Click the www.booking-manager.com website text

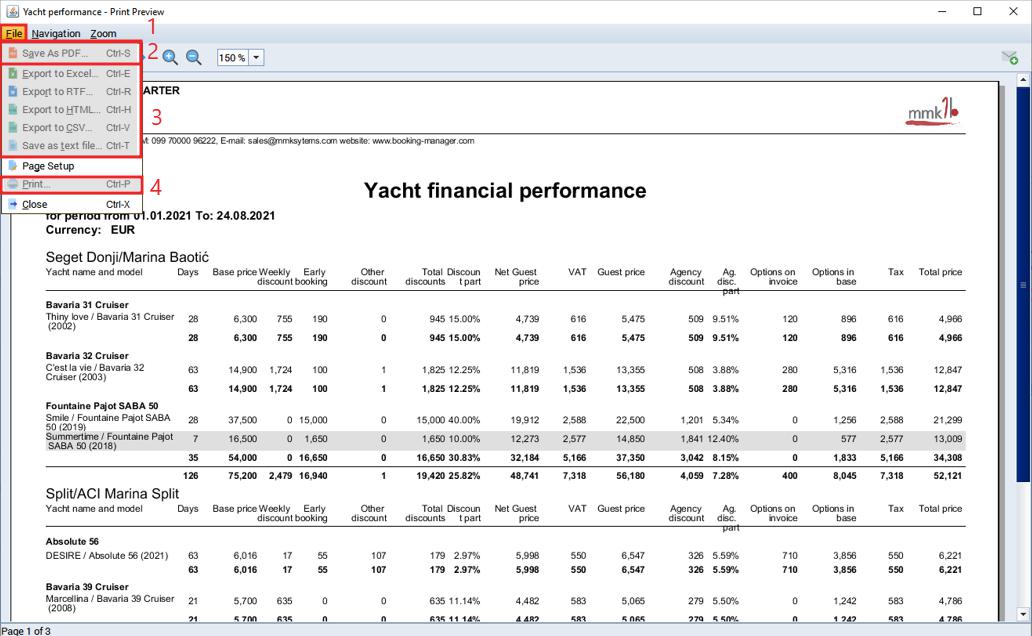(x=423, y=141)
